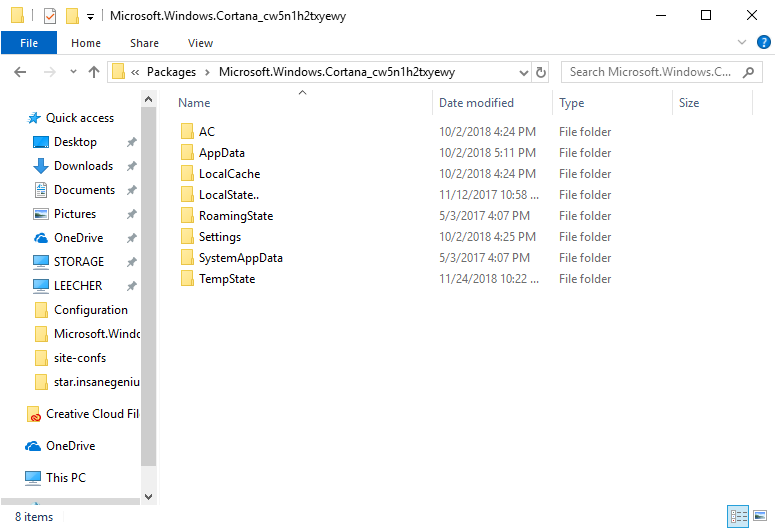Screen dimensions: 776x529
Task: Click the 11/24/2018 10:22 date cell
Action: pos(489,279)
